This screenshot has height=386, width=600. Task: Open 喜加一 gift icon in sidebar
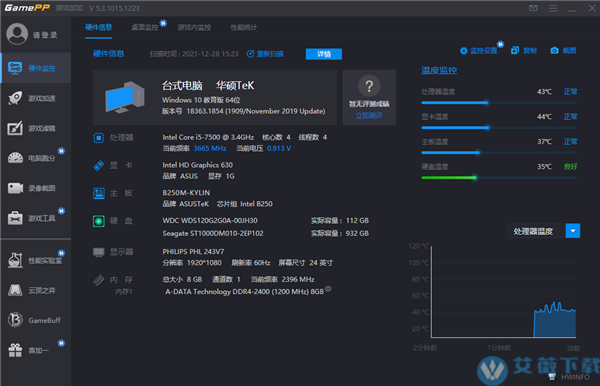pyautogui.click(x=15, y=350)
